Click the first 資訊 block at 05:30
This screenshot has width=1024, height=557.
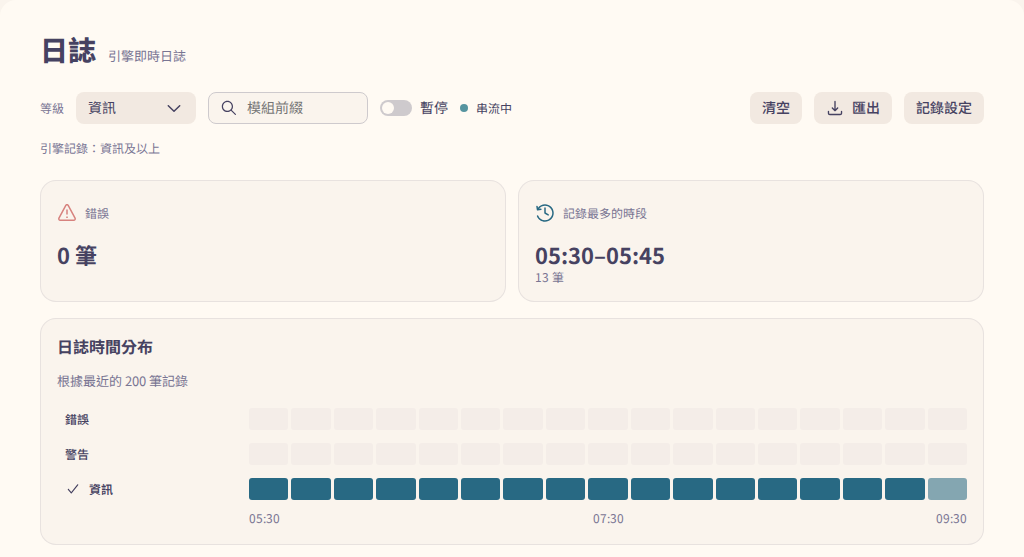pos(268,489)
